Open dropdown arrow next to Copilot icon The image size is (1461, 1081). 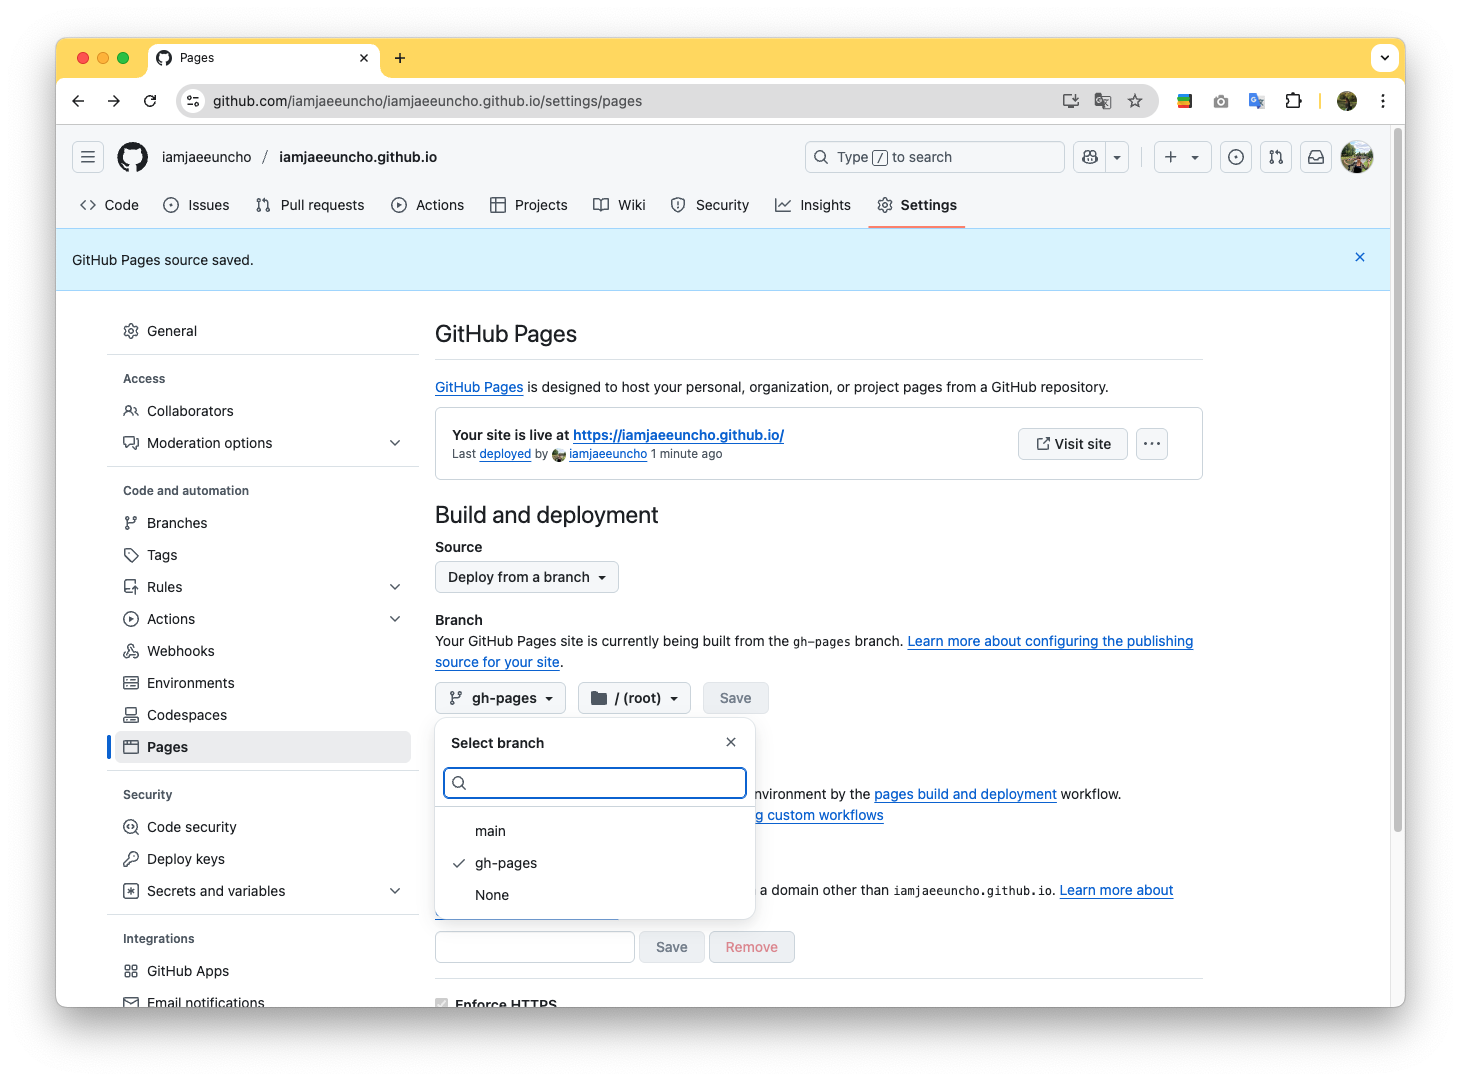1117,157
